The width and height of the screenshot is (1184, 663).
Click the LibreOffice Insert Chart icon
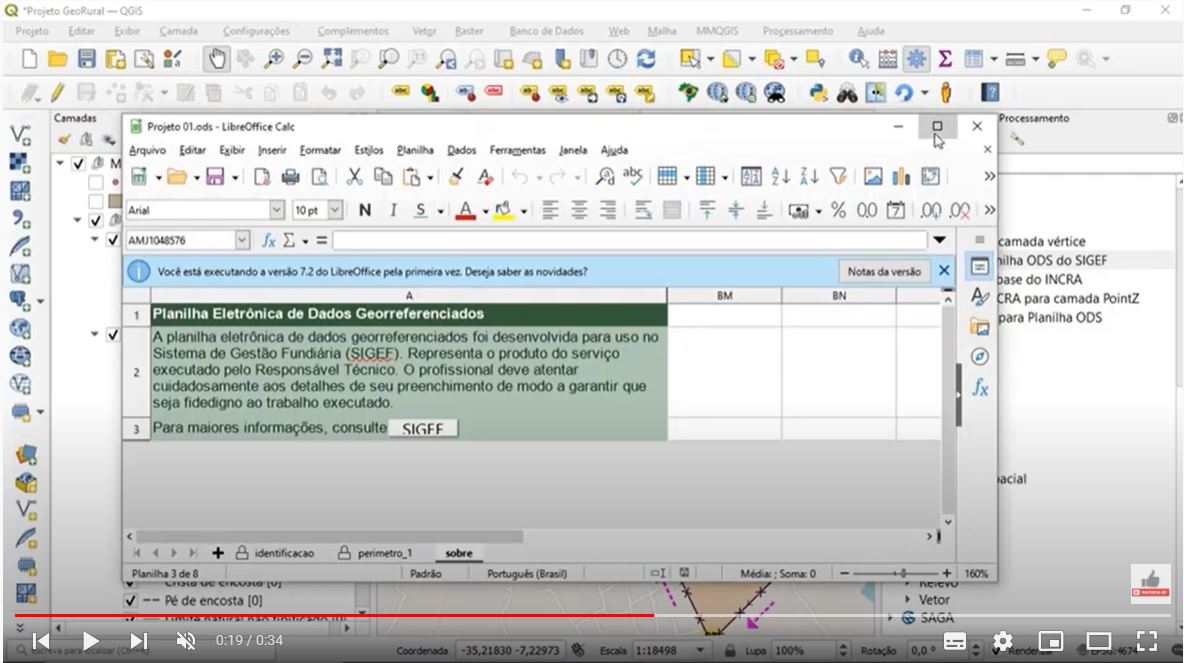click(901, 177)
